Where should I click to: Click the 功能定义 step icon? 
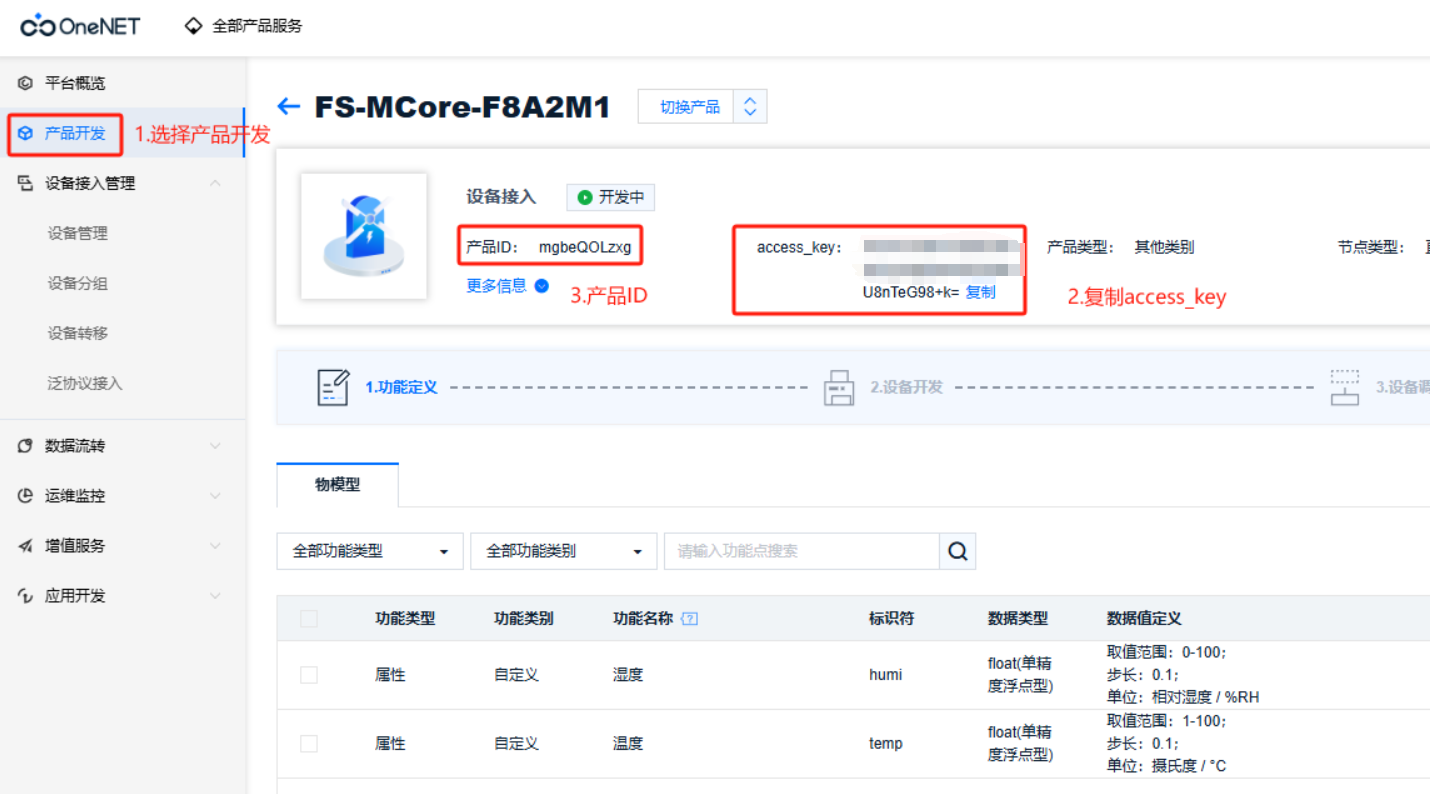333,387
